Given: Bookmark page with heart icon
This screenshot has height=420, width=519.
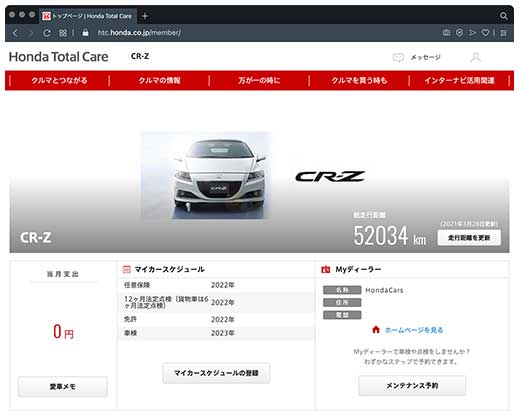Looking at the screenshot, I should 485,32.
